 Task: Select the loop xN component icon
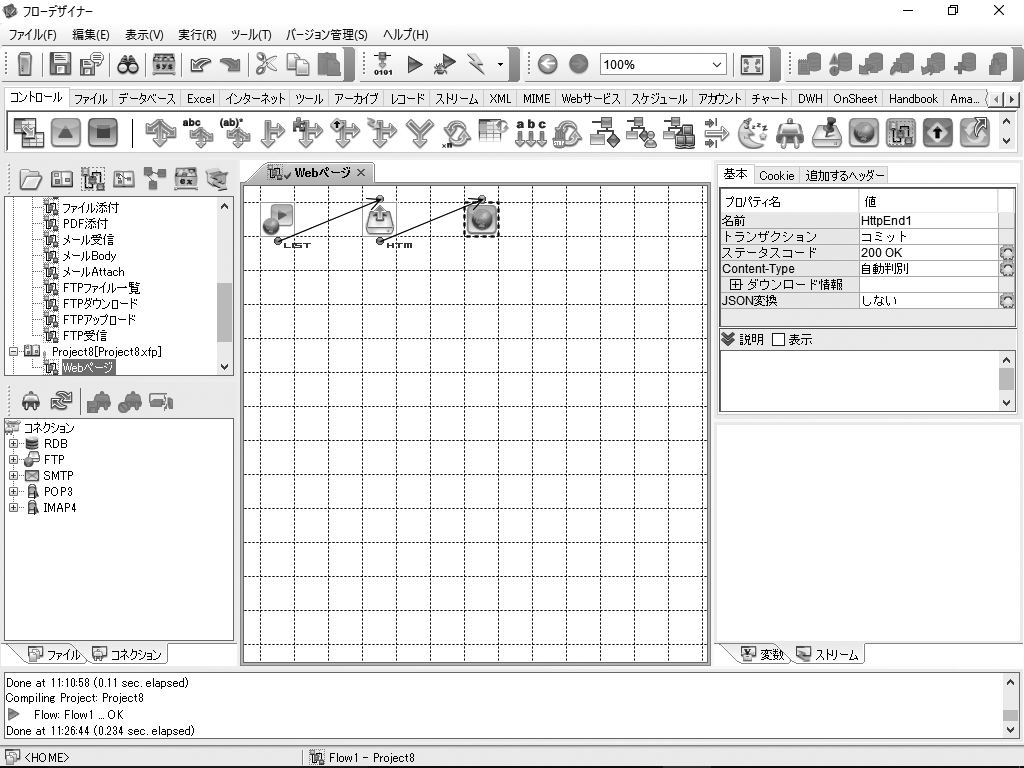point(456,133)
